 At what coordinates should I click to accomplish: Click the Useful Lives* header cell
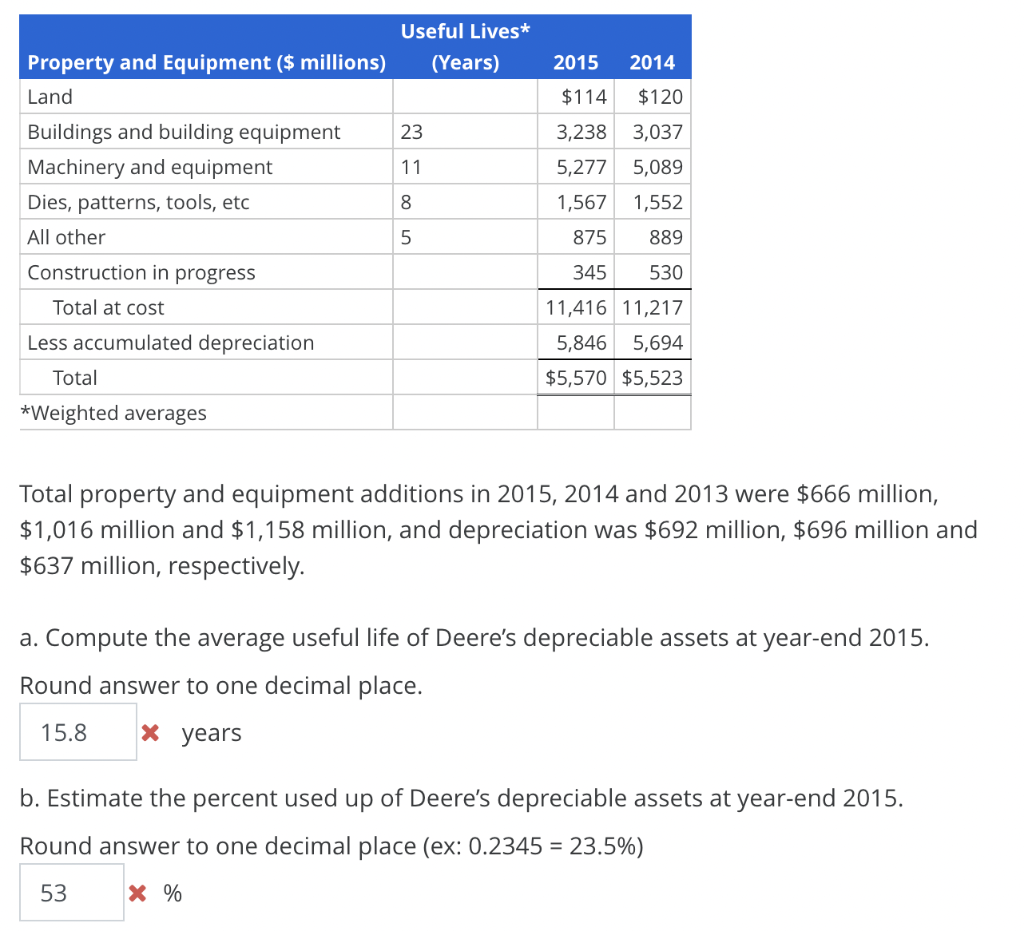click(465, 31)
